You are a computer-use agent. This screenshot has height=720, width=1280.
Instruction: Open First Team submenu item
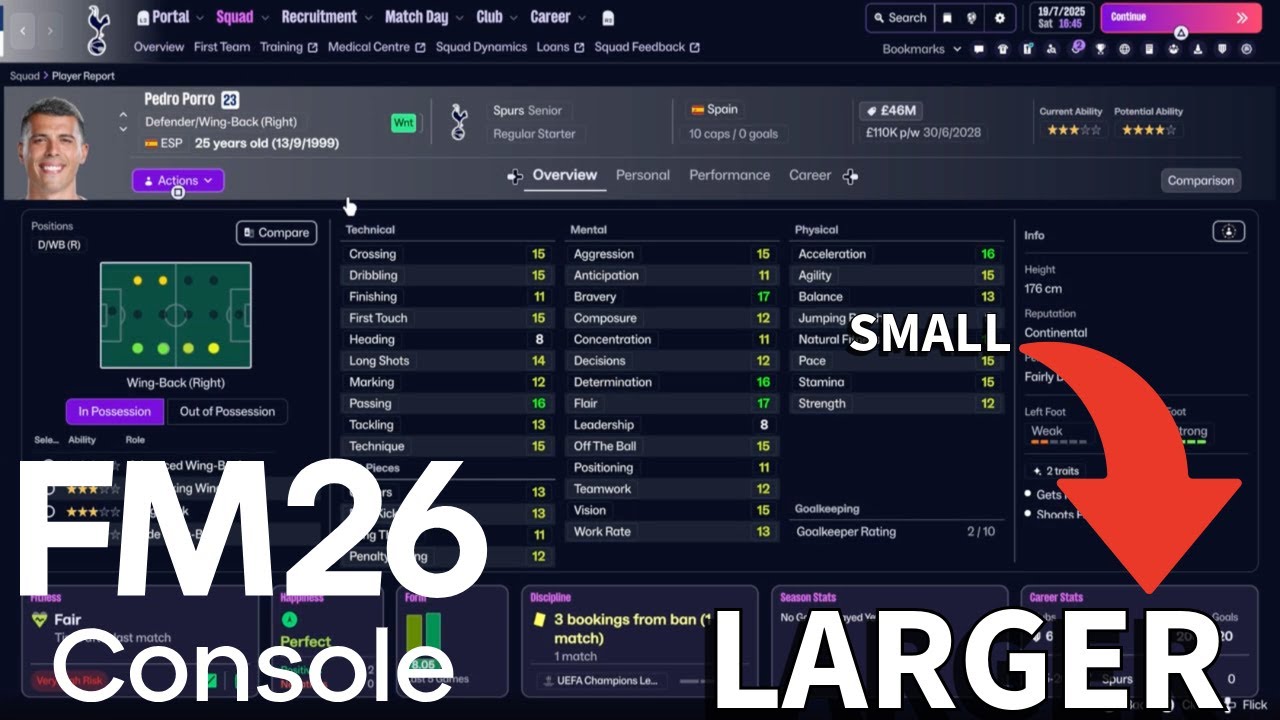[222, 47]
